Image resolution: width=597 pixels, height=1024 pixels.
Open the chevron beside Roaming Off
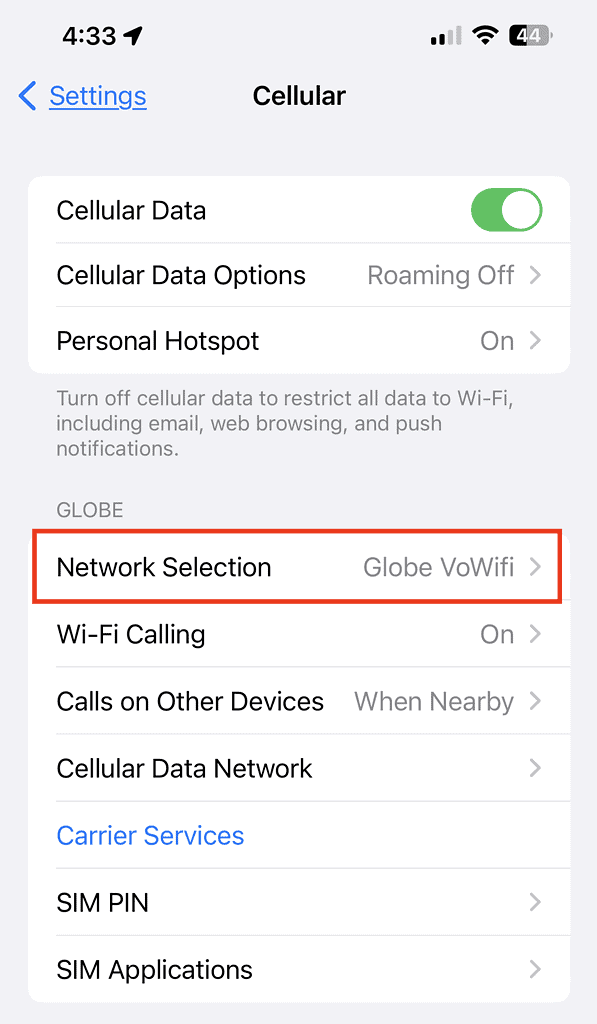point(535,275)
